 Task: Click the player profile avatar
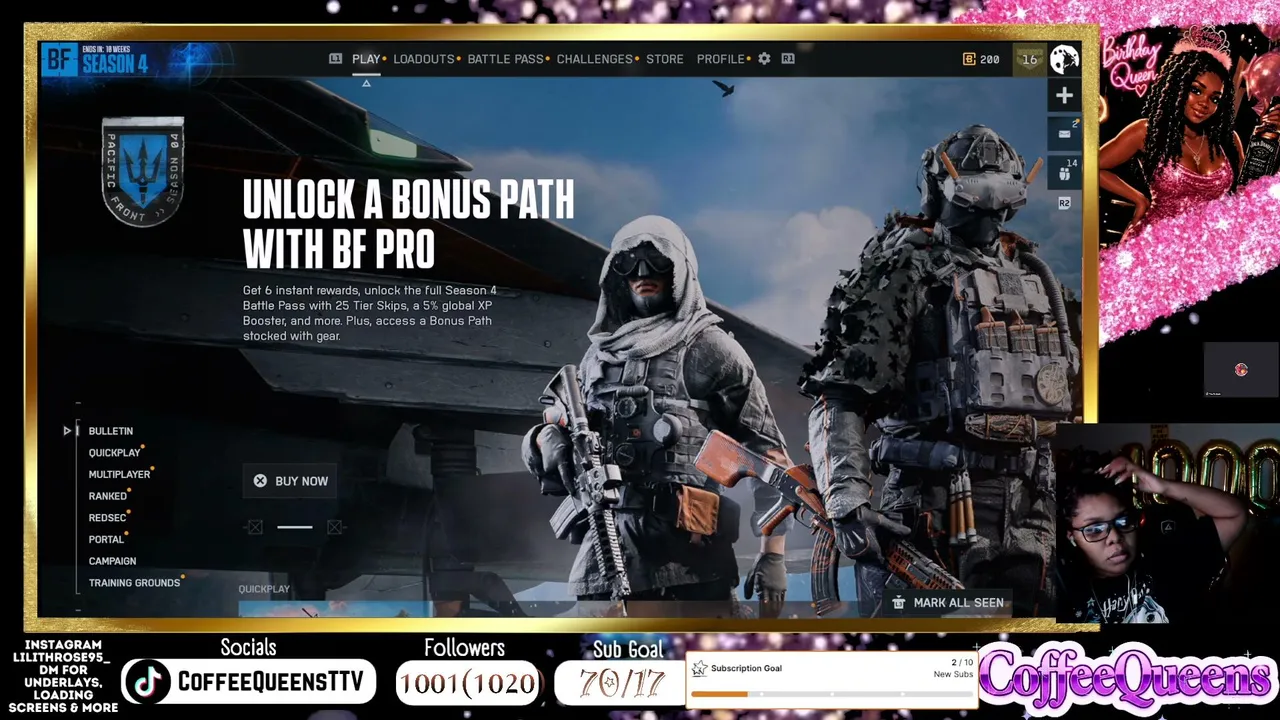coord(1064,59)
